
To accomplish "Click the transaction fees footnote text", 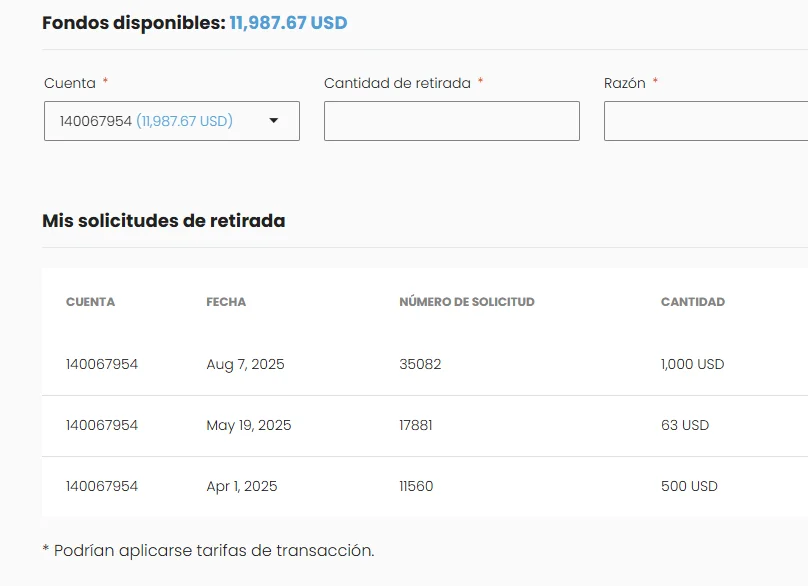I will click(208, 550).
